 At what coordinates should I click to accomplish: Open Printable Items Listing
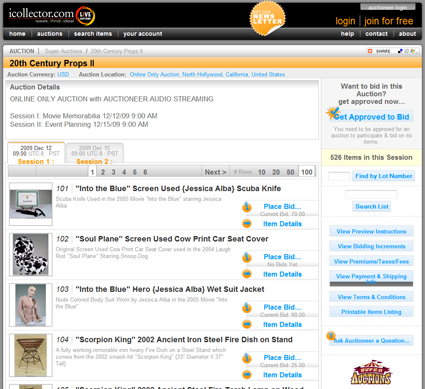371,312
